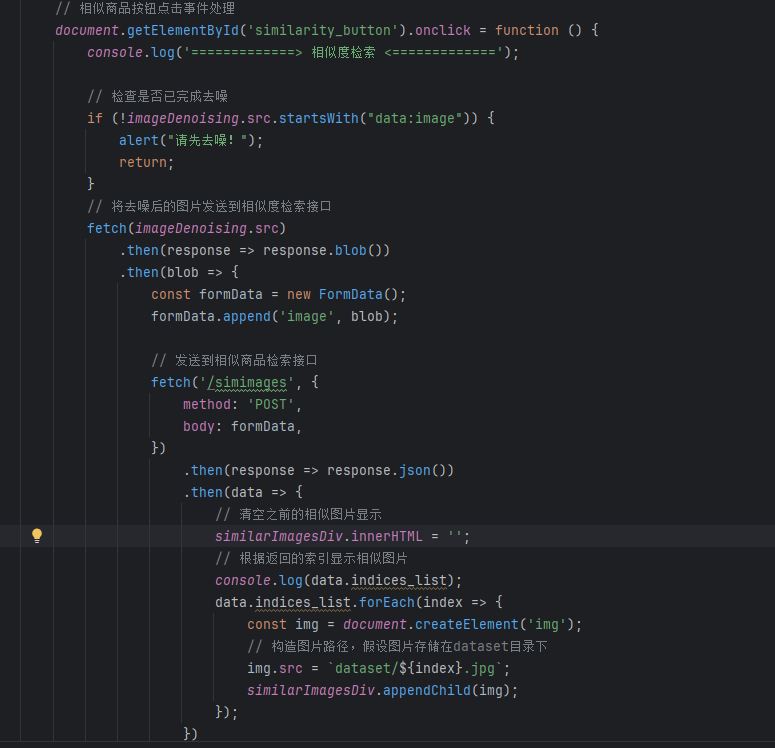Viewport: 775px width, 748px height.
Task: Click the comment 发送到相似商品检索接口
Action: [x=234, y=360]
